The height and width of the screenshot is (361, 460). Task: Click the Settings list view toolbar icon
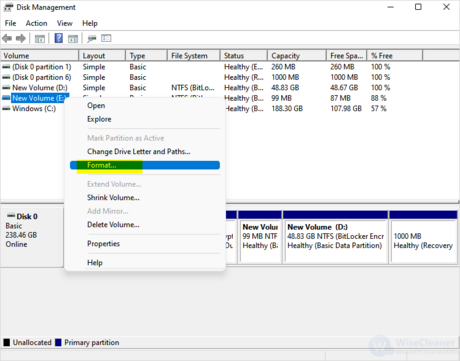pos(106,39)
